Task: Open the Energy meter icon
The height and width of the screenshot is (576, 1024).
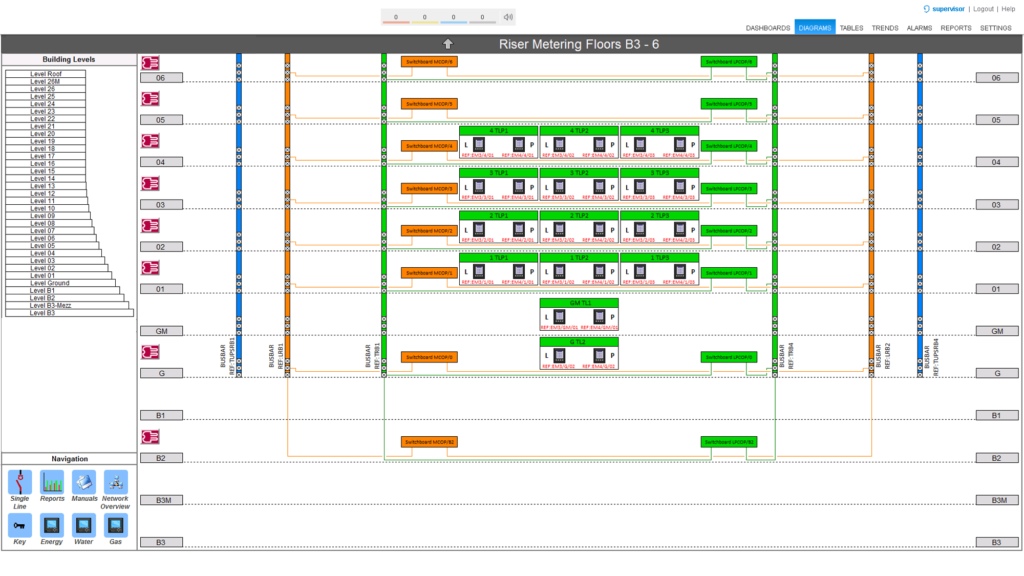Action: [x=52, y=524]
